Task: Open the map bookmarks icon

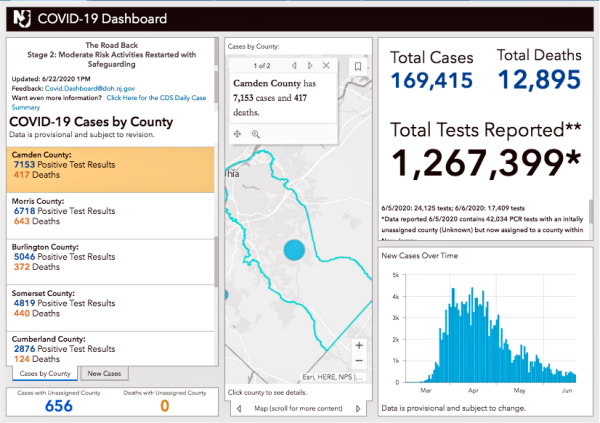Action: (357, 66)
